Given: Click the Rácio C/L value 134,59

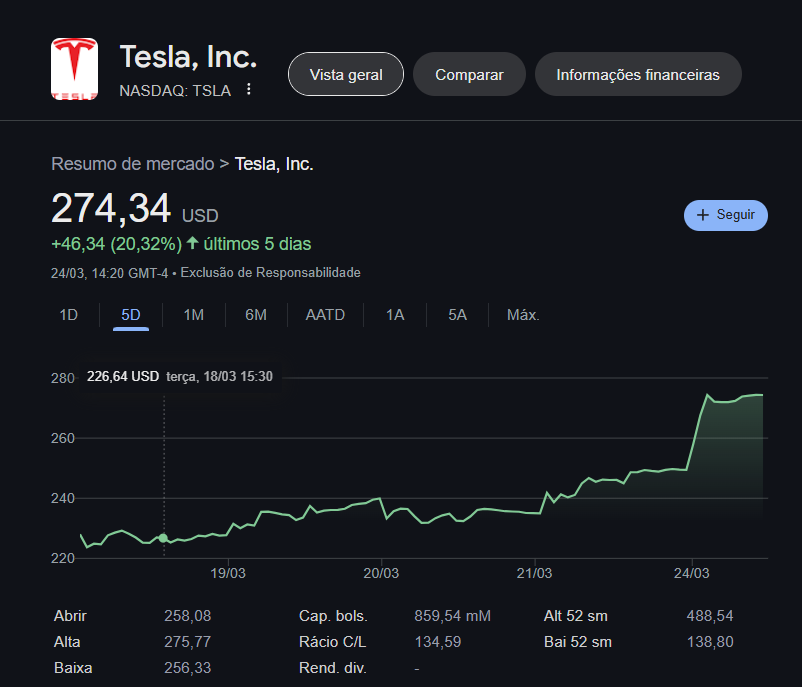Looking at the screenshot, I should pyautogui.click(x=438, y=642).
